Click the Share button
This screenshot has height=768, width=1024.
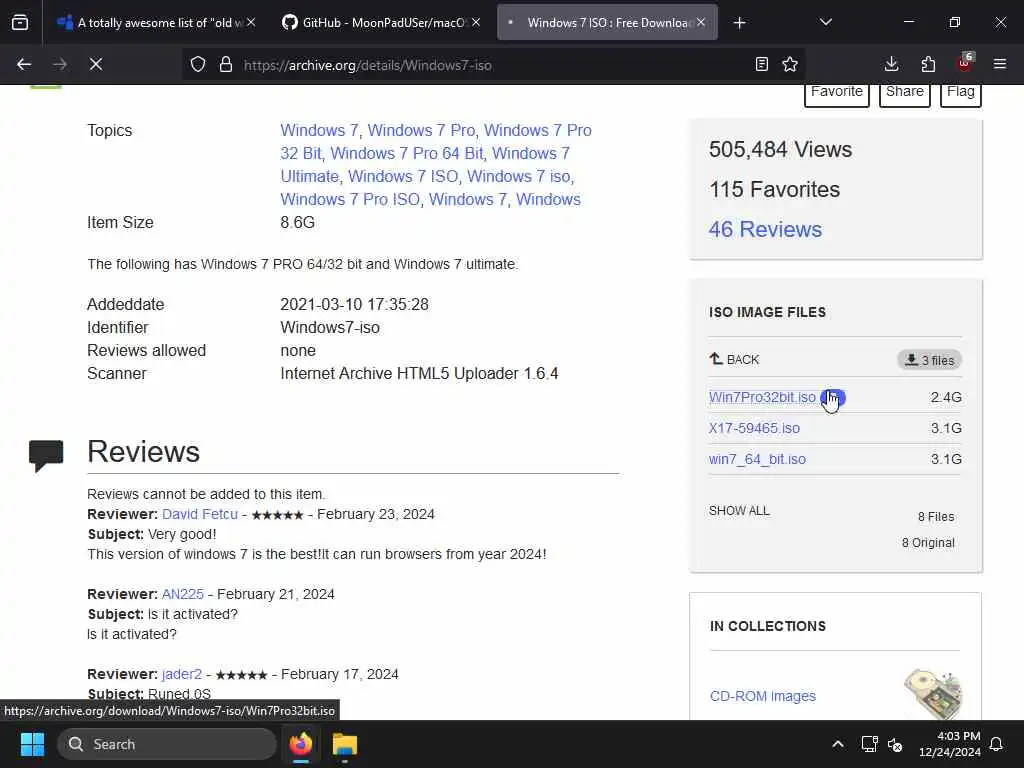point(904,91)
